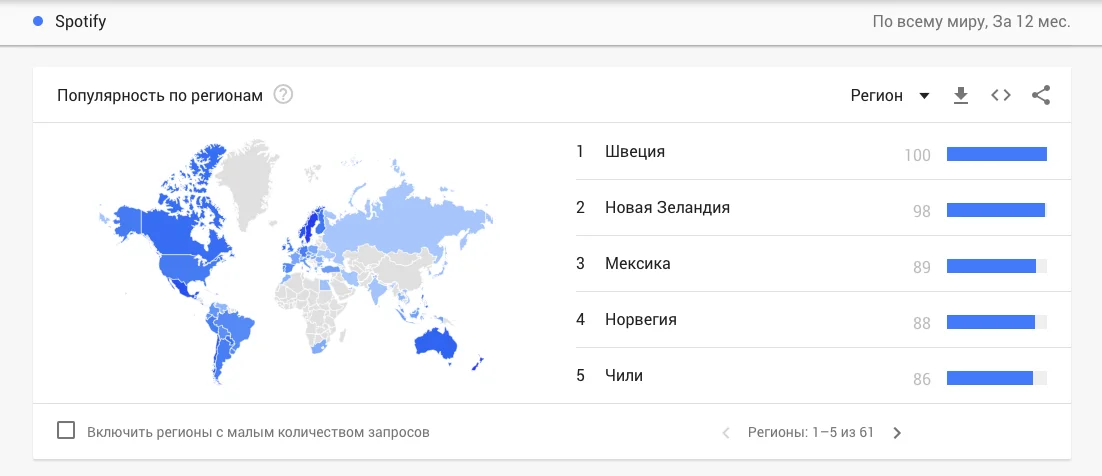The width and height of the screenshot is (1102, 476).
Task: Click Australia on the world map
Action: (435, 344)
